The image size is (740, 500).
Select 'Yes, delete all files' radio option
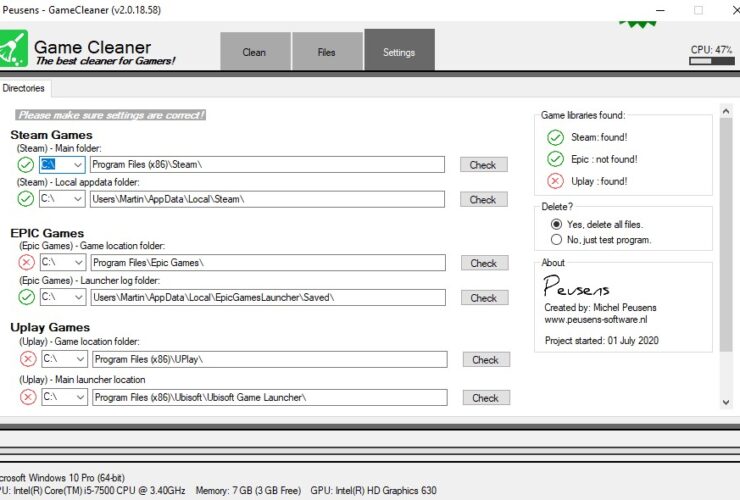point(556,224)
